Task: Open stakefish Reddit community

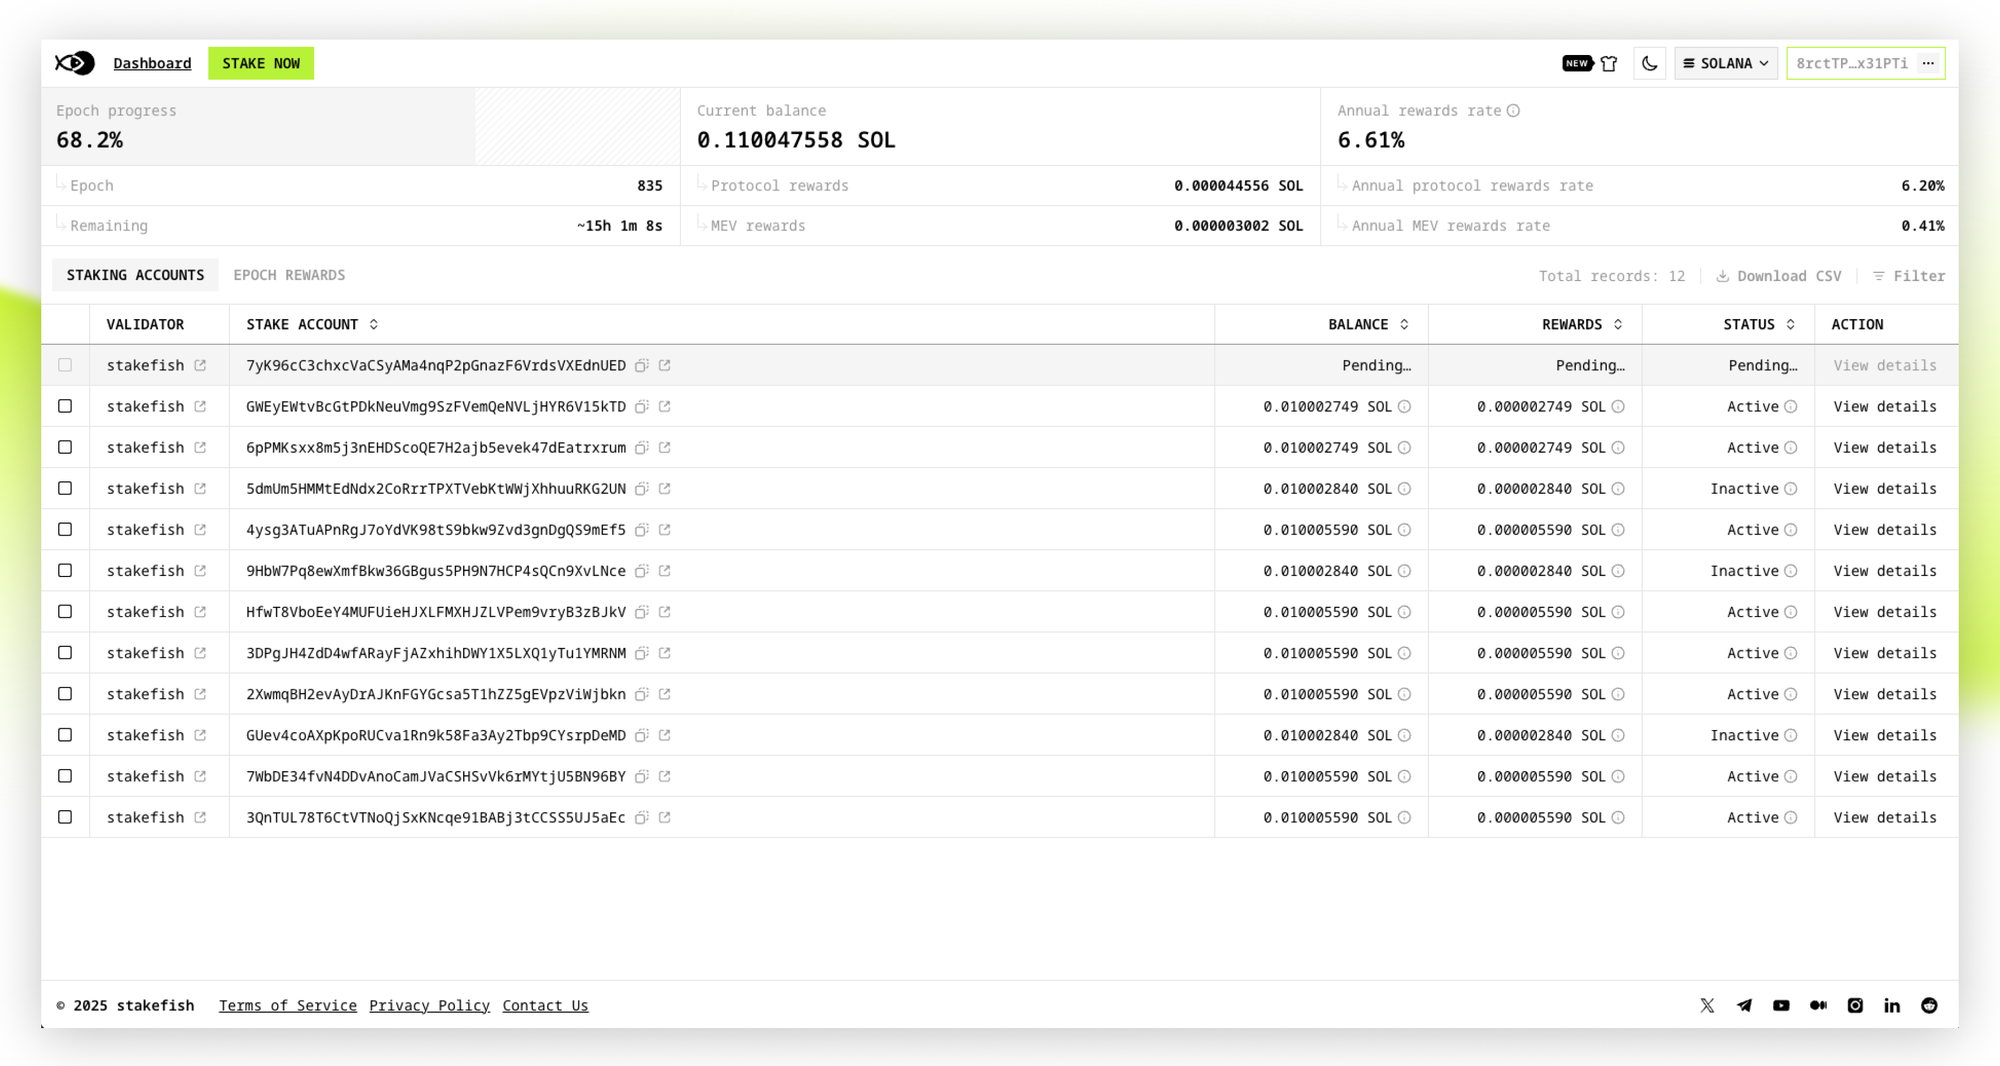Action: point(1929,1005)
